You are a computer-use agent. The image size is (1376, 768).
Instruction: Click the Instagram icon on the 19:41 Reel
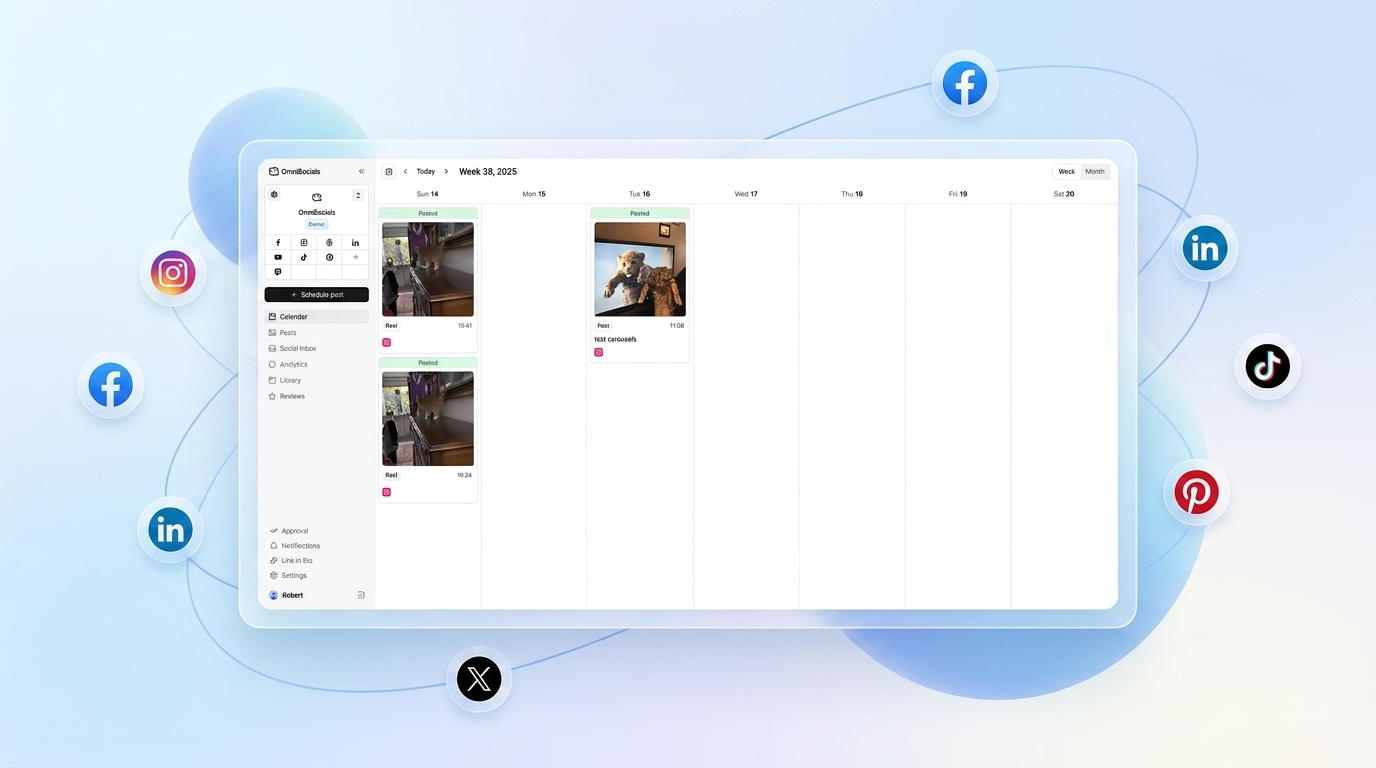point(387,342)
